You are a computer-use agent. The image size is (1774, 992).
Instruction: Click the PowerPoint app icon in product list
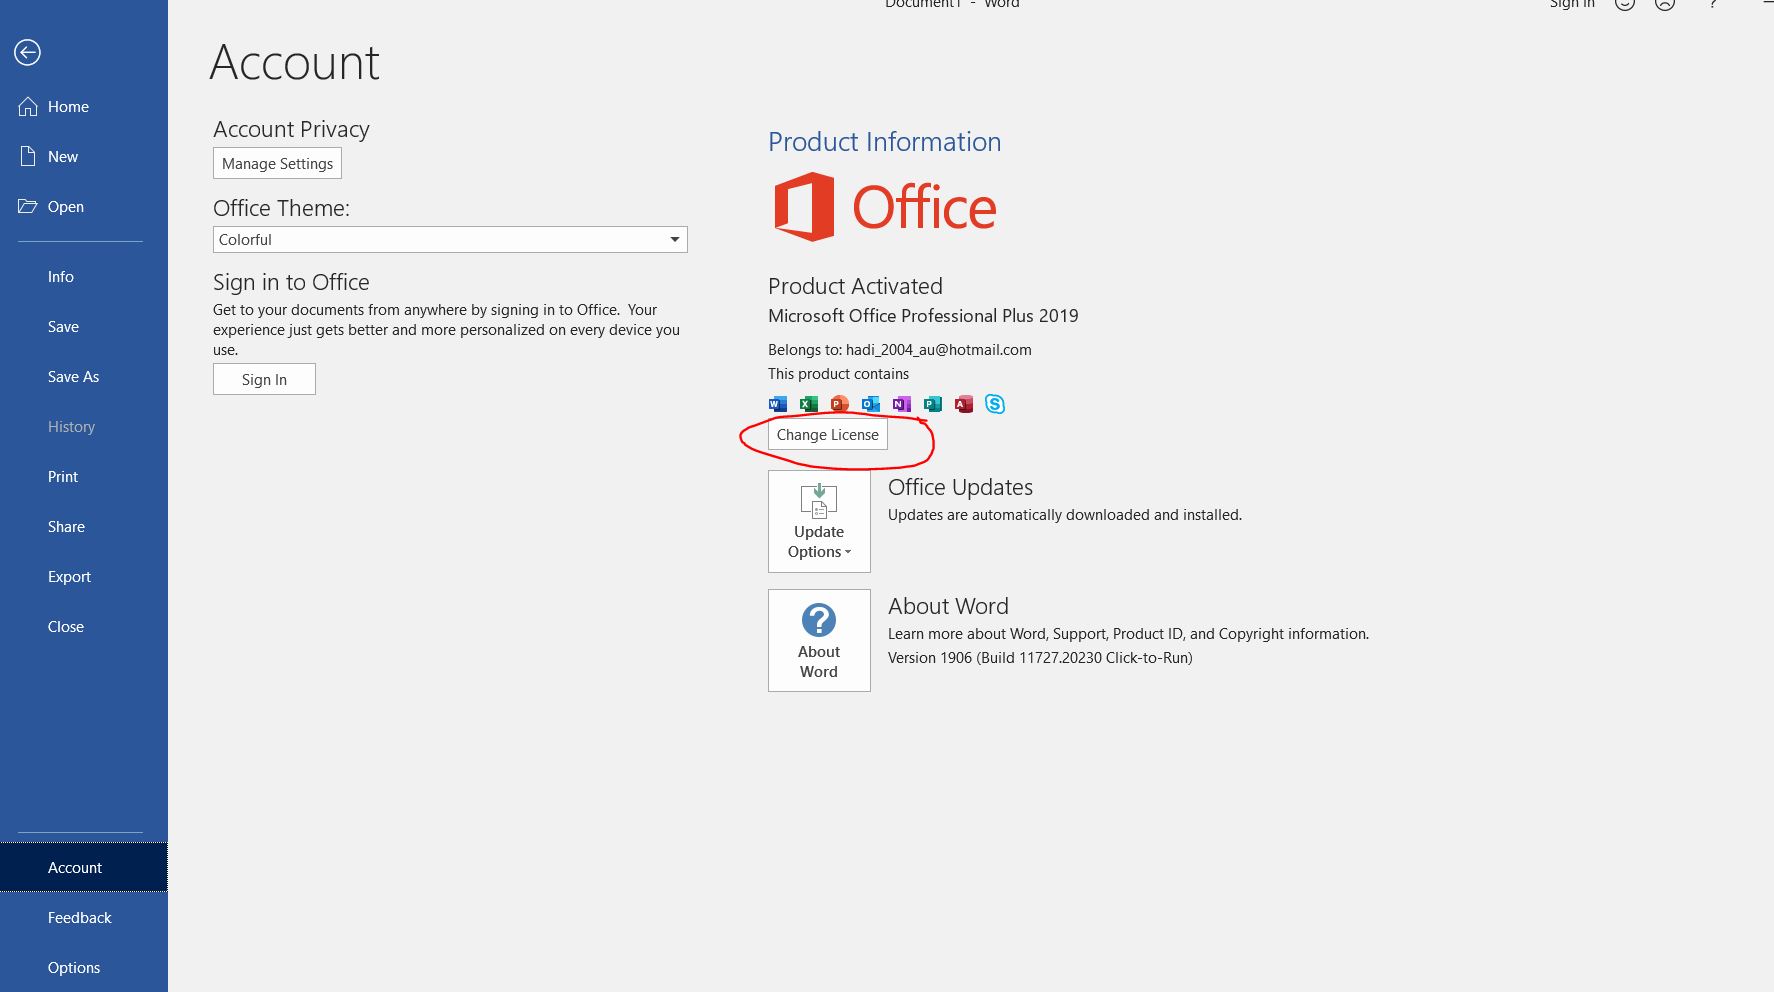pos(839,404)
